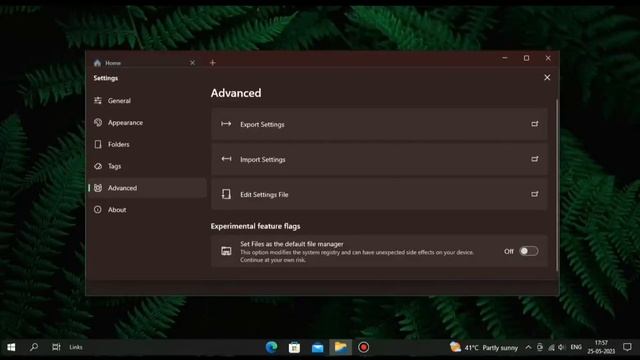Click Export Settings row
This screenshot has height=360, width=640.
[x=379, y=124]
